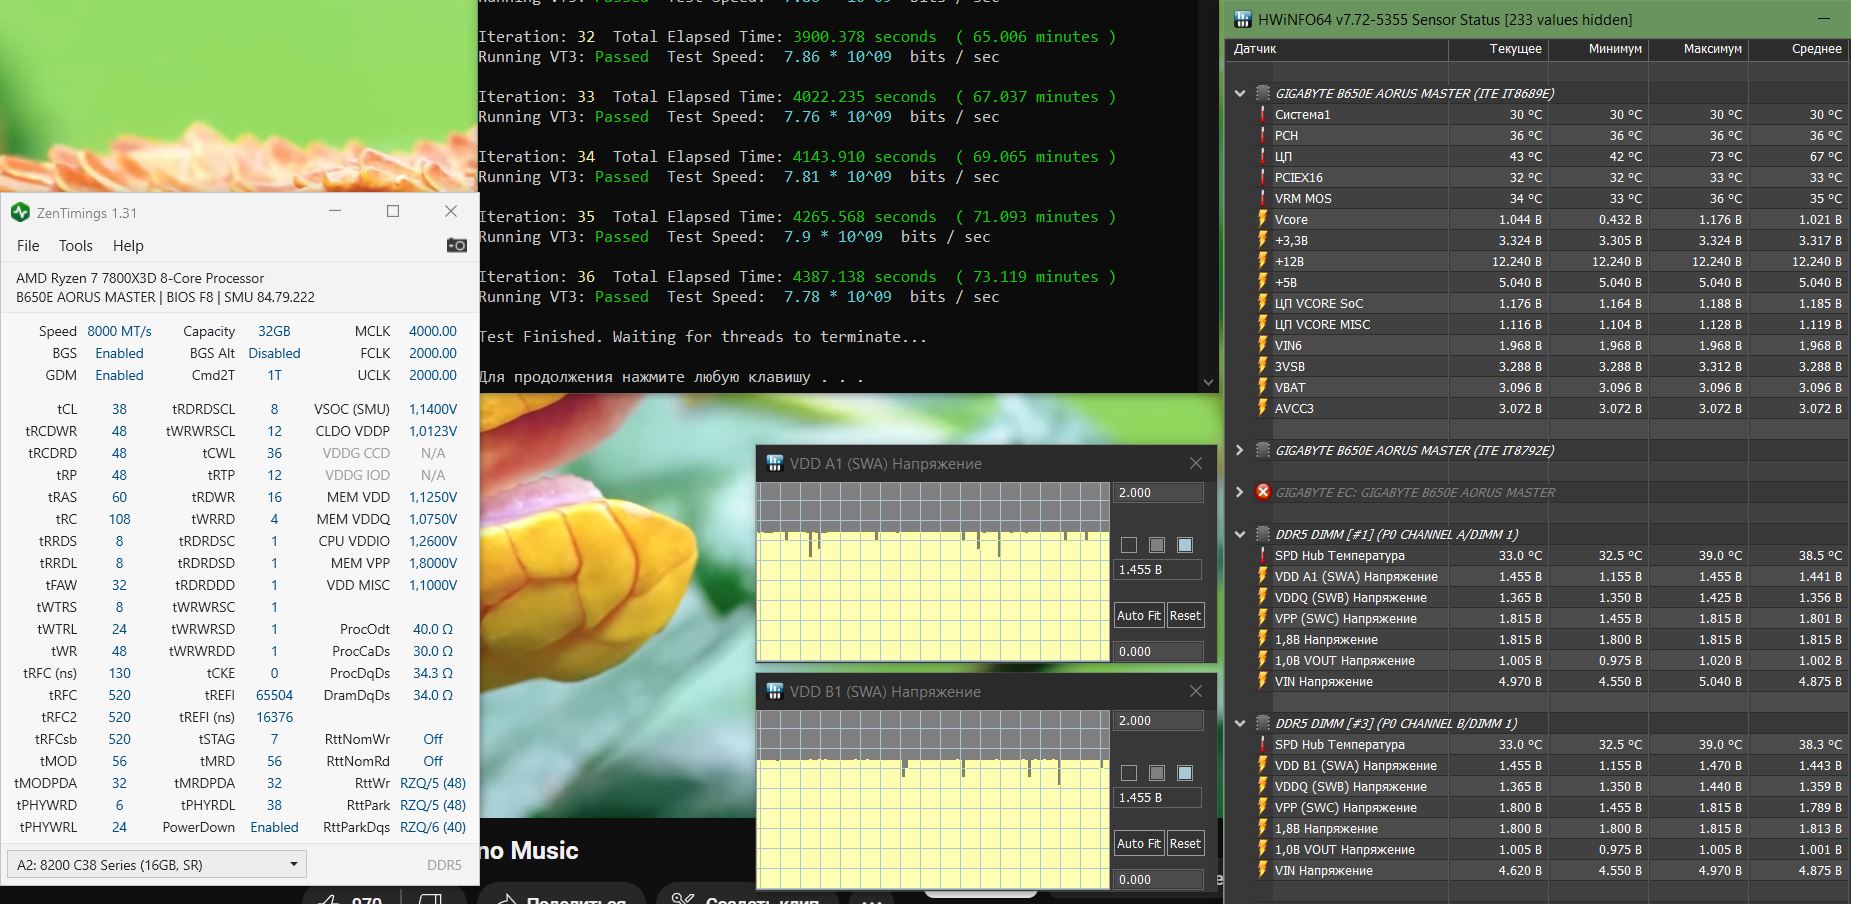Close the VDD B1 (SWA) graph window
Image resolution: width=1851 pixels, height=904 pixels.
[x=1195, y=691]
